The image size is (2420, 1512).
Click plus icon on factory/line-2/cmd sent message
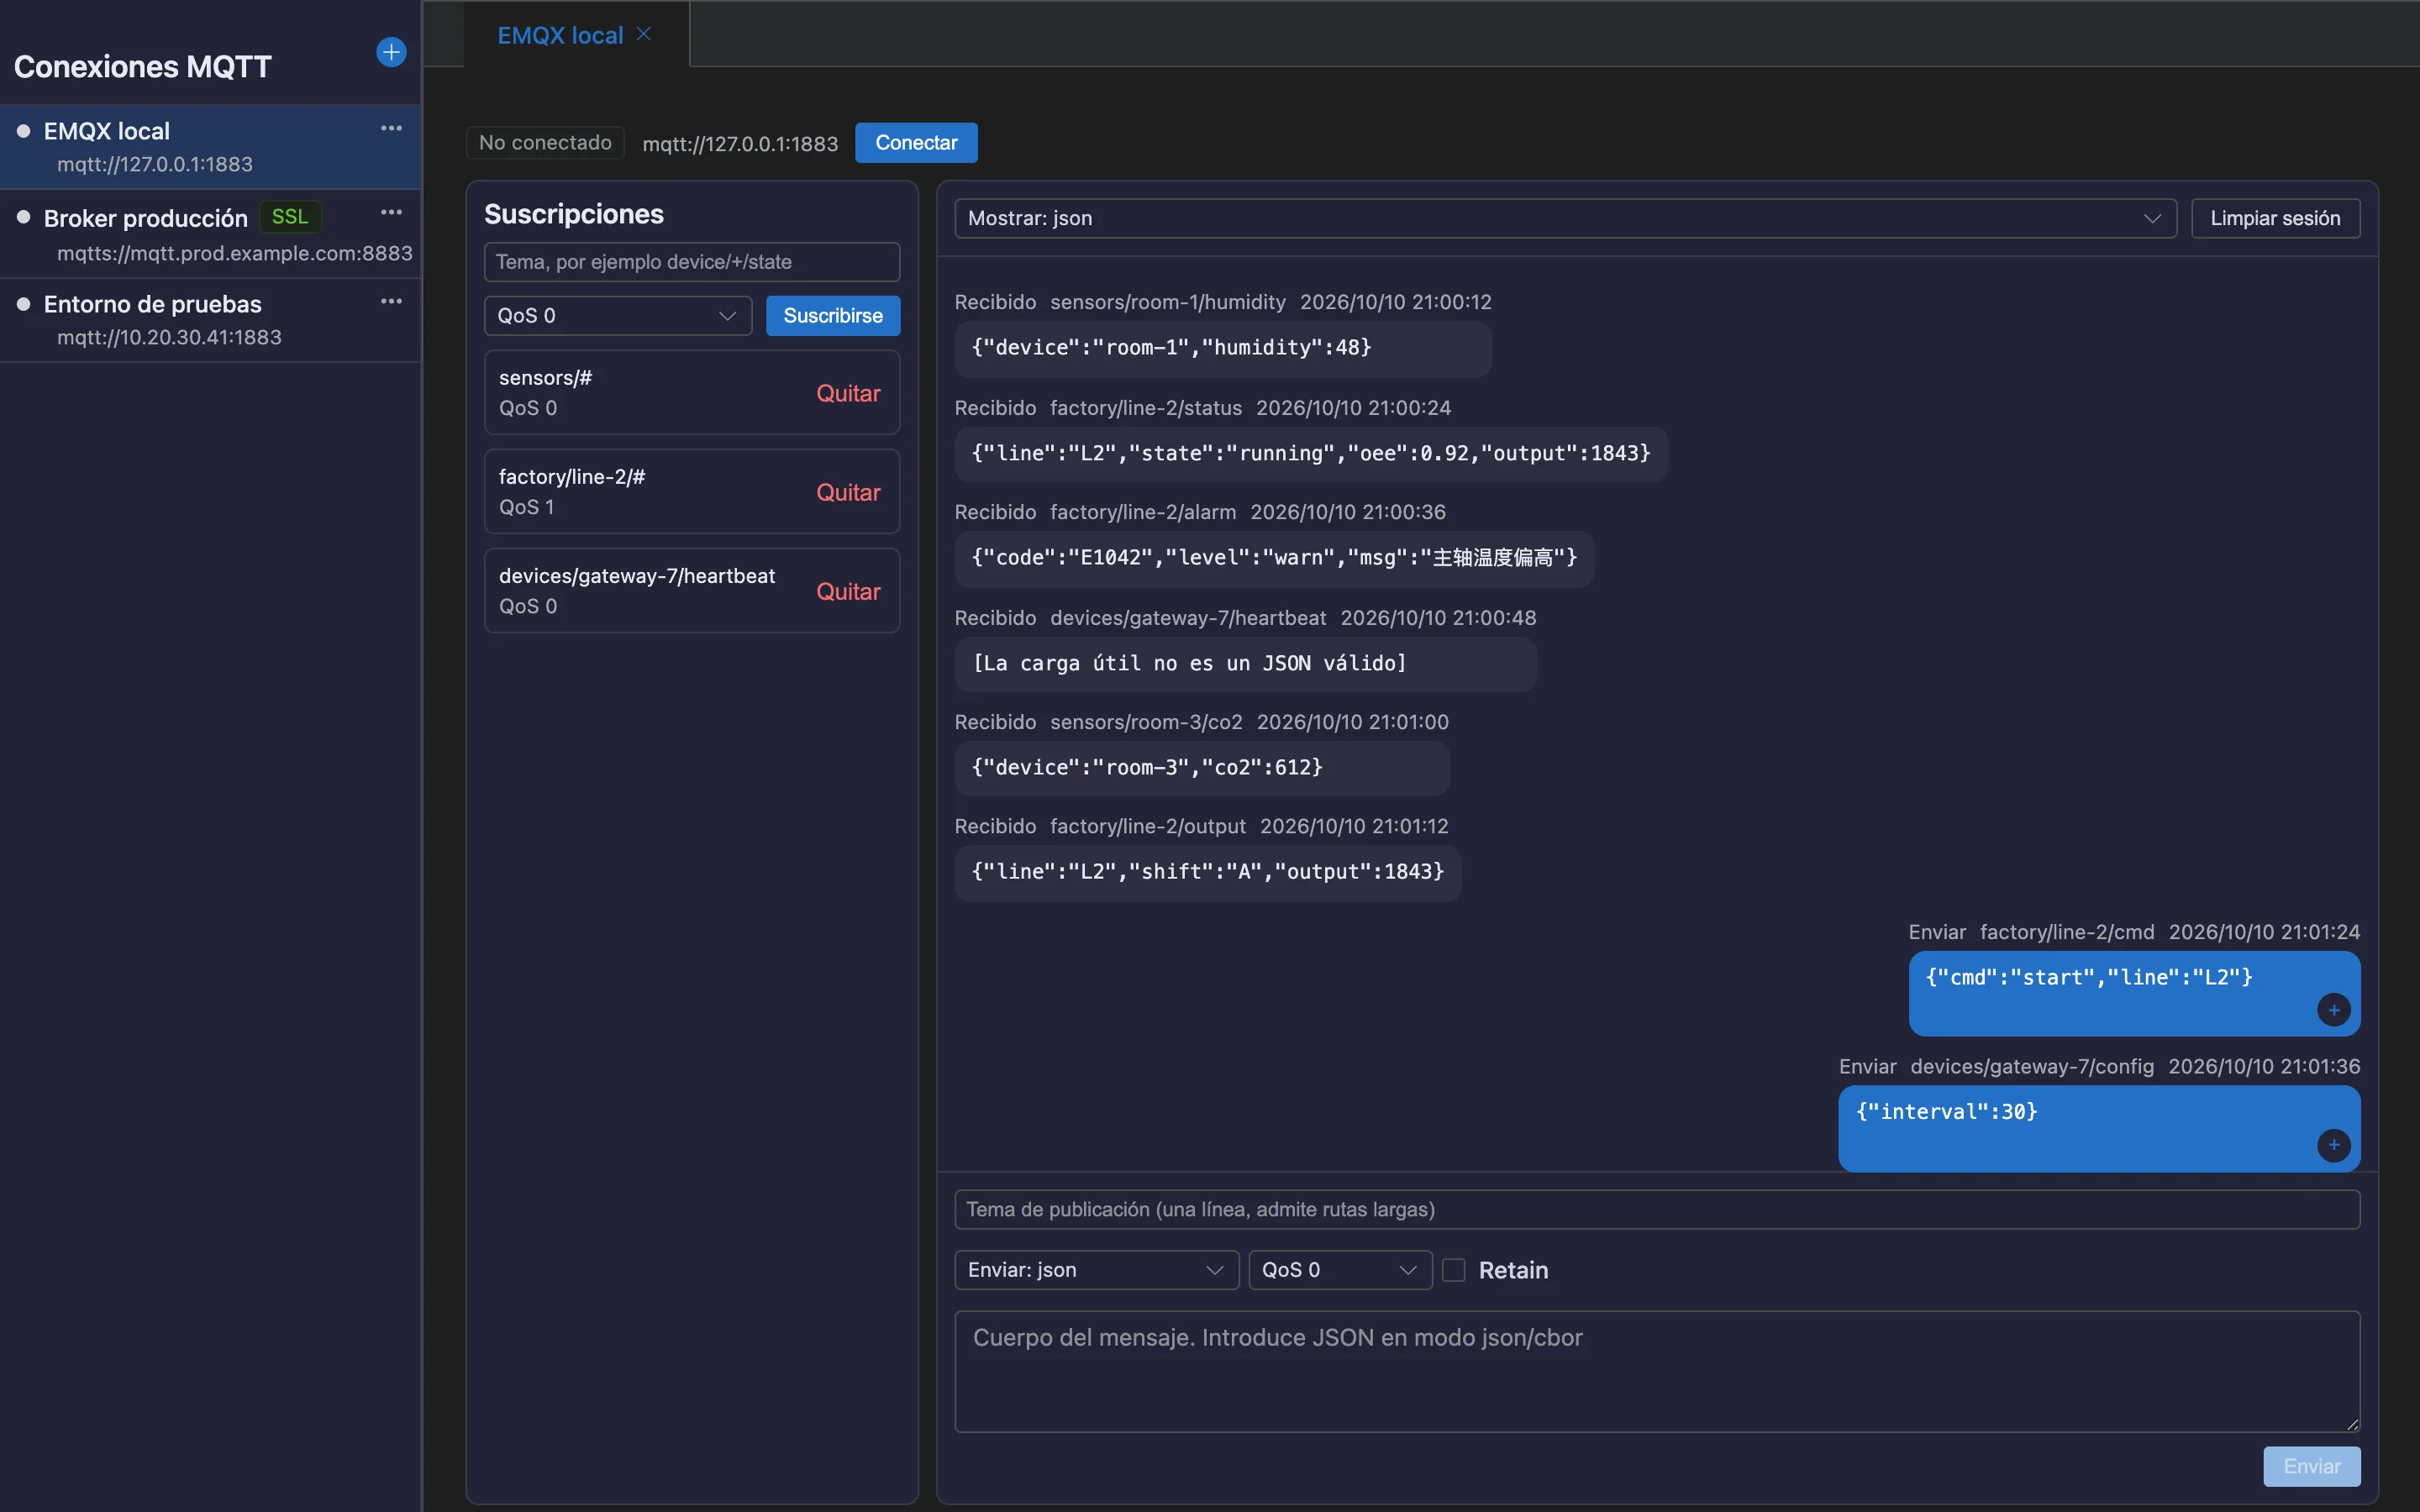[2334, 1010]
